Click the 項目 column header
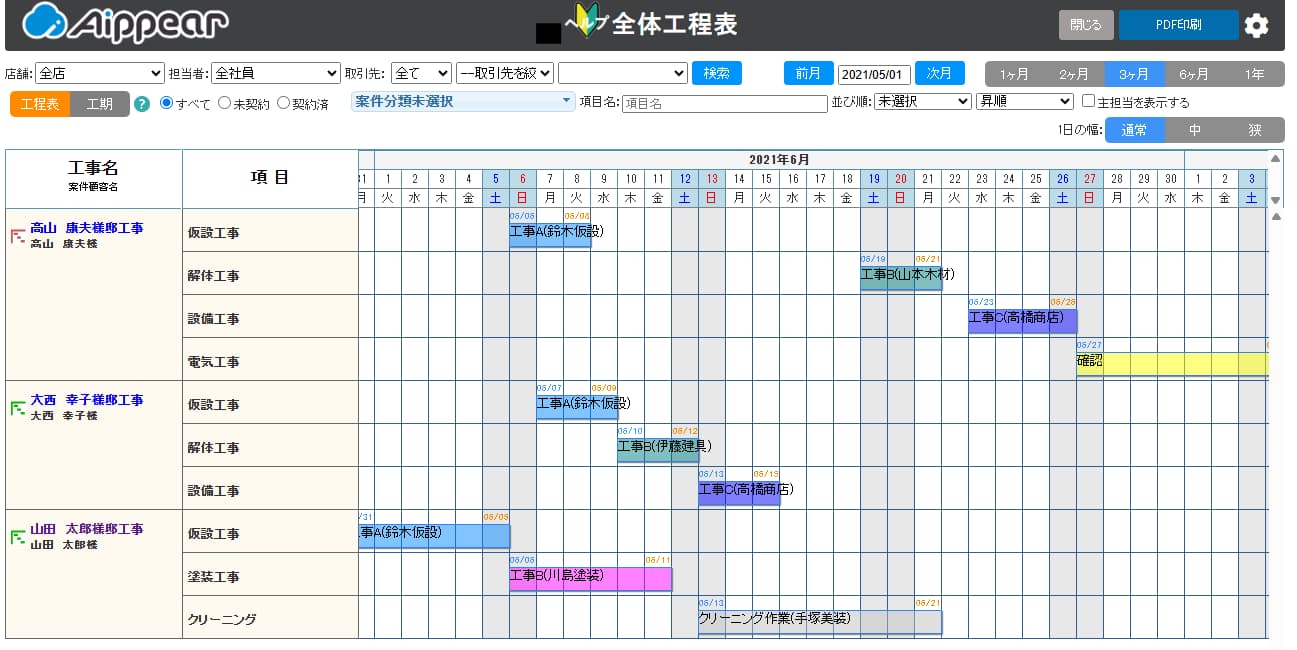 270,177
